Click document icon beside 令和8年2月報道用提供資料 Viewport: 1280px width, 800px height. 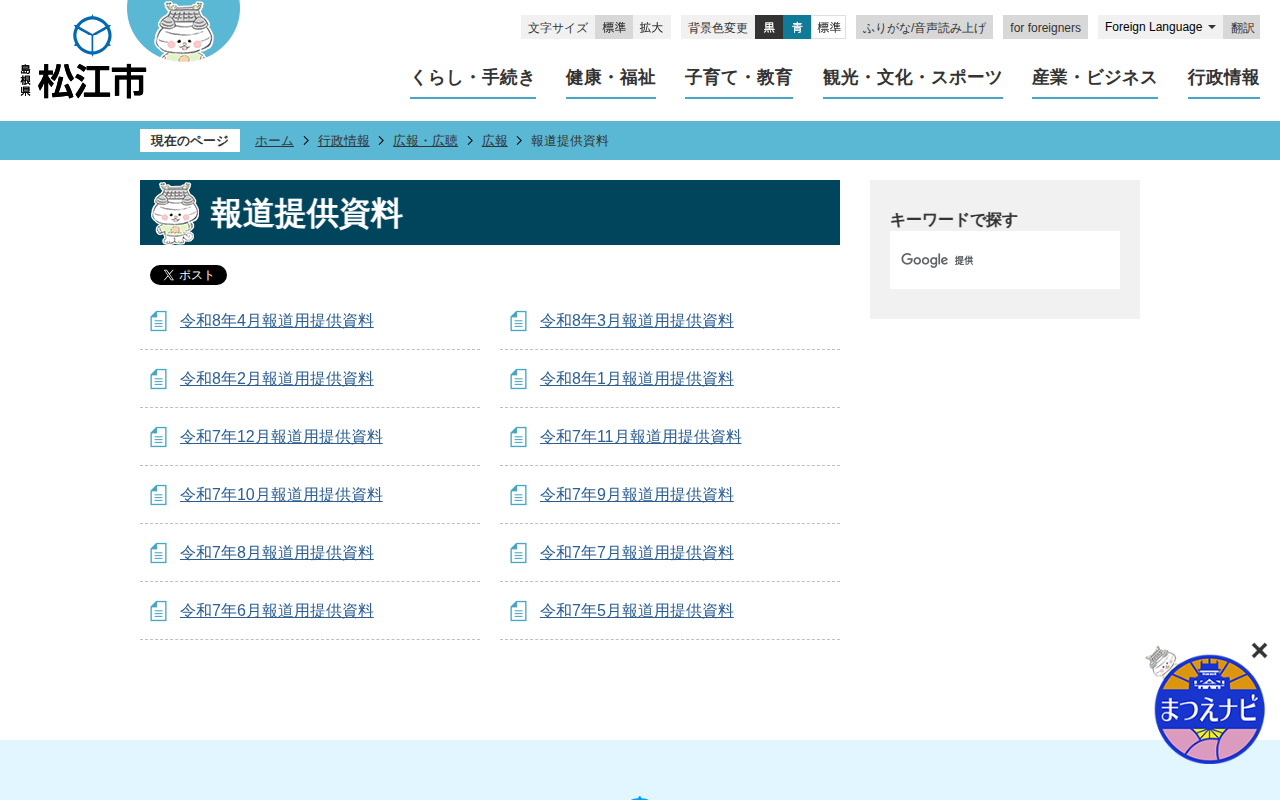point(158,379)
